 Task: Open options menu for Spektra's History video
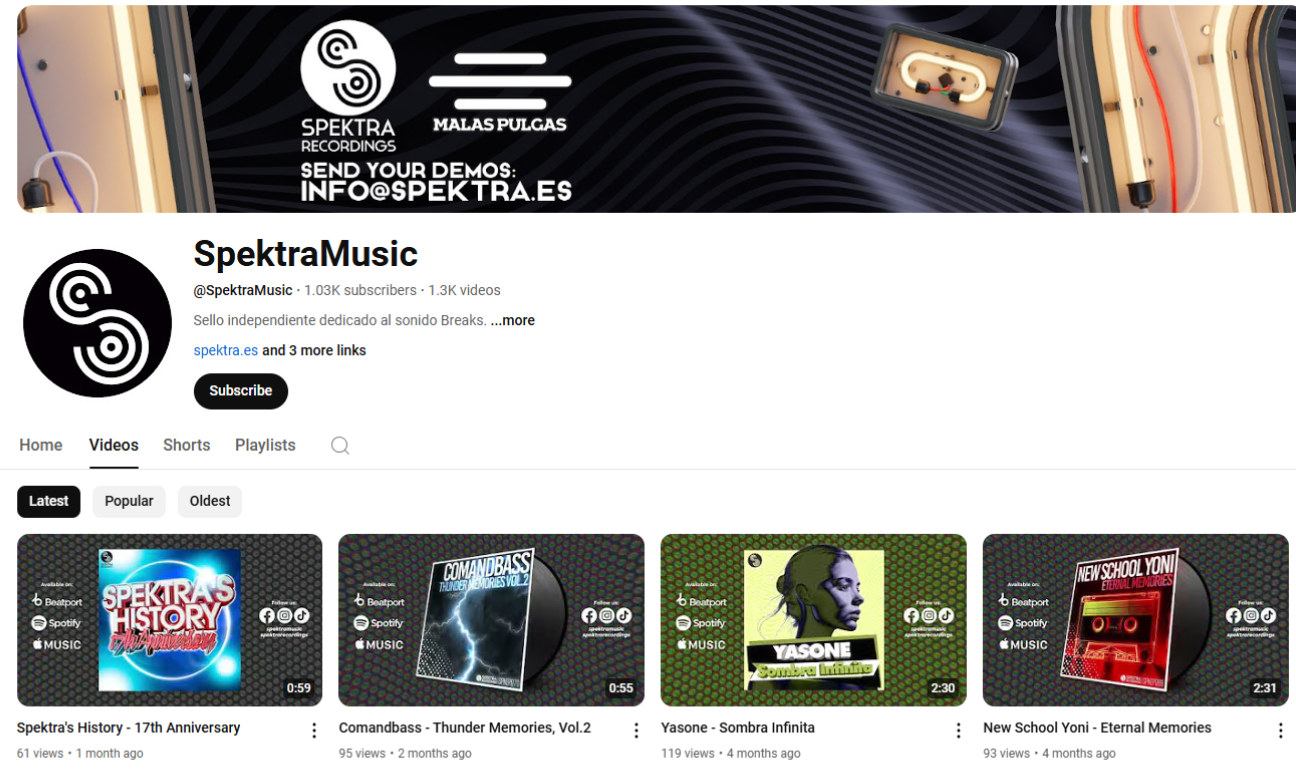[314, 730]
